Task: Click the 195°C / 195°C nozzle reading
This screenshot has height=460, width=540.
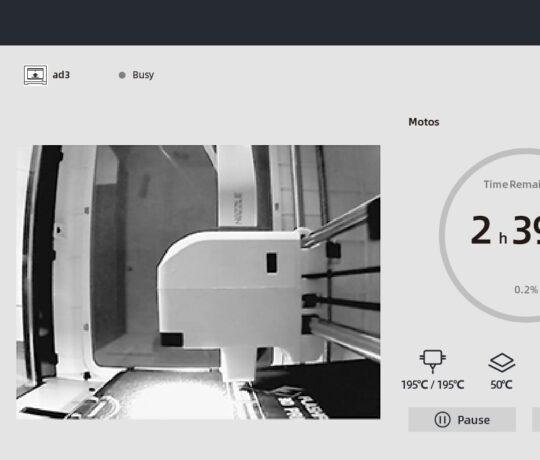Action: pos(433,385)
